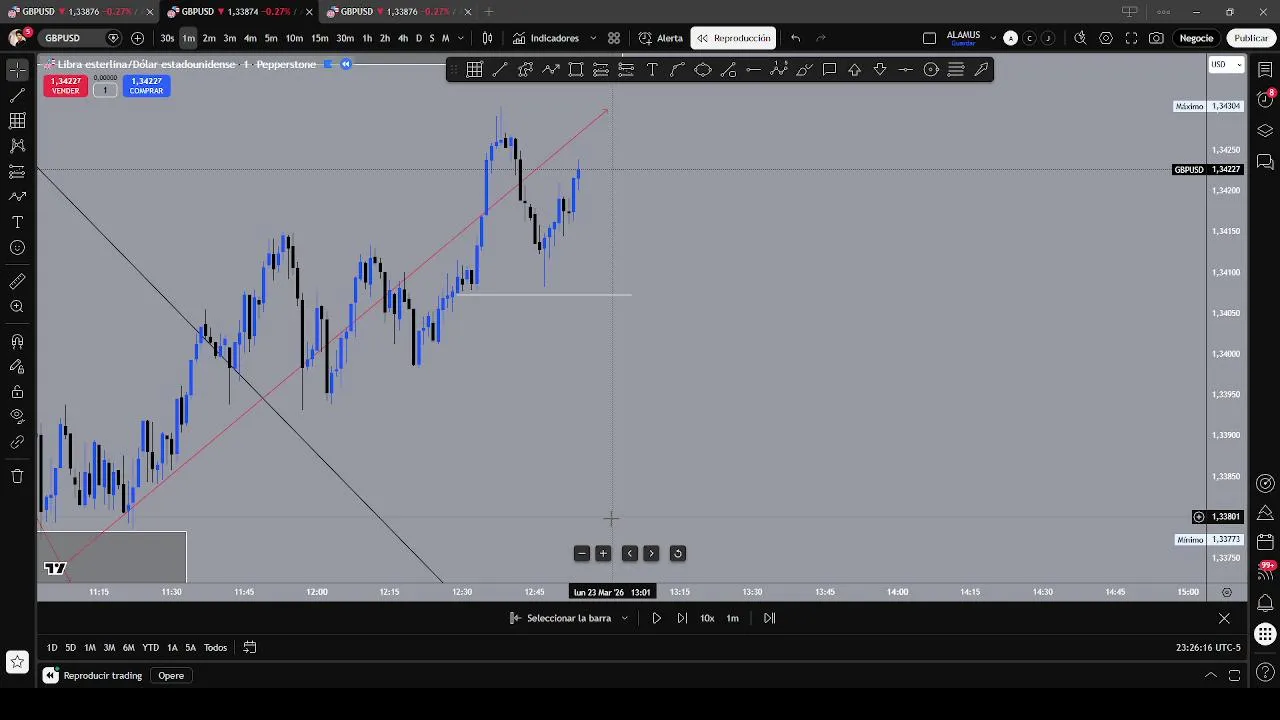Open a new browser tab

tap(489, 12)
